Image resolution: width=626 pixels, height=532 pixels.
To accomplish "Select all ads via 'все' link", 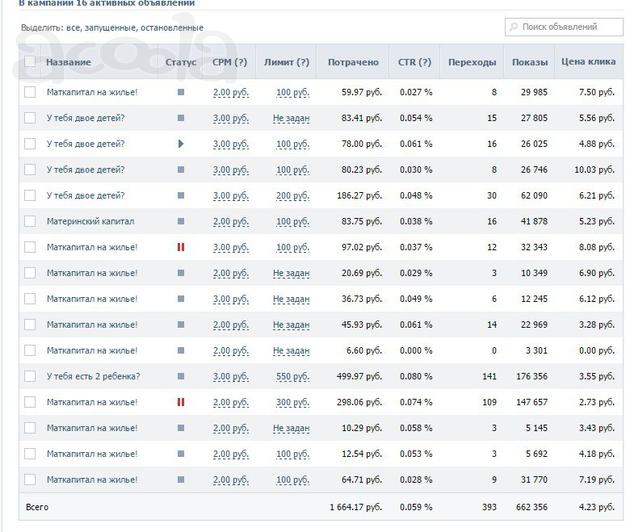I will point(73,28).
